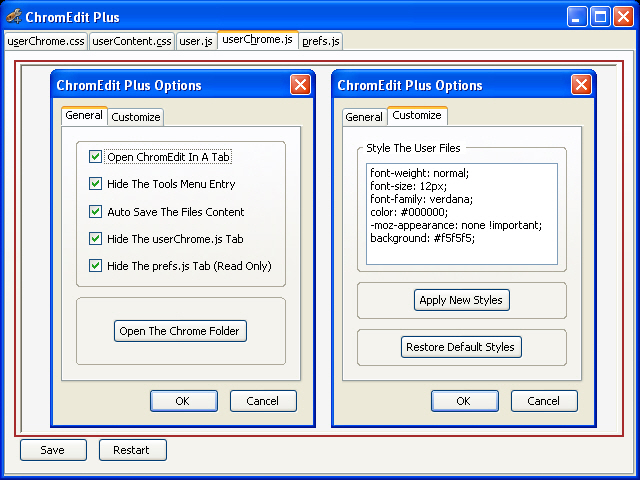Minimize the ChromEdit Plus window

pos(577,17)
